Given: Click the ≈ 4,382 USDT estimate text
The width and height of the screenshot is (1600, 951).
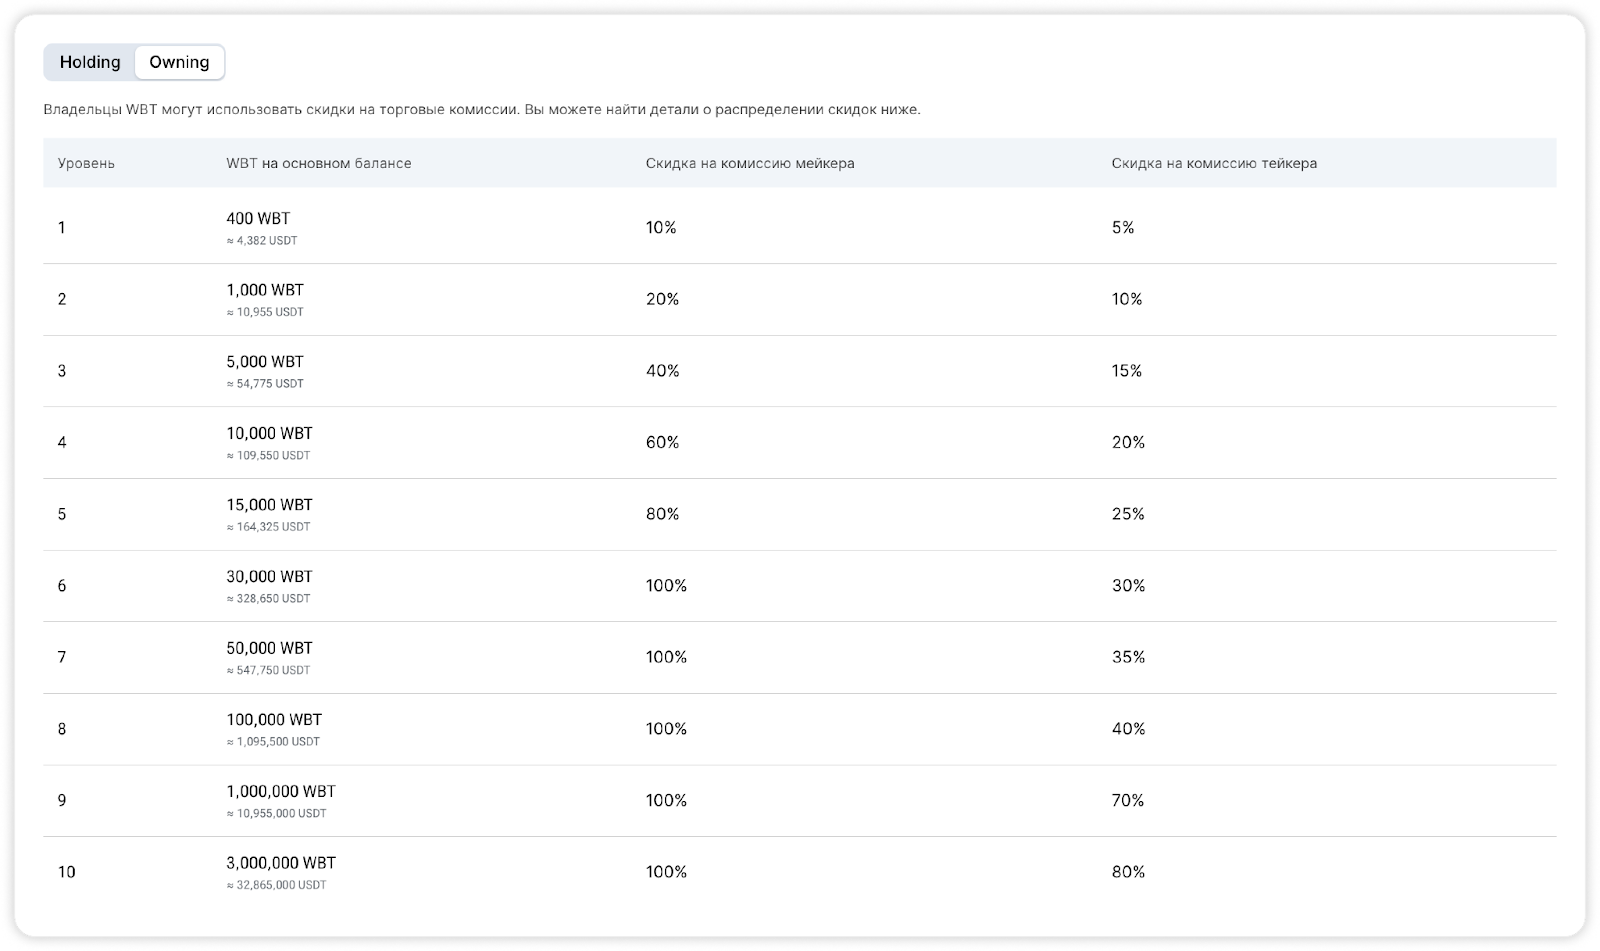Looking at the screenshot, I should coord(262,241).
